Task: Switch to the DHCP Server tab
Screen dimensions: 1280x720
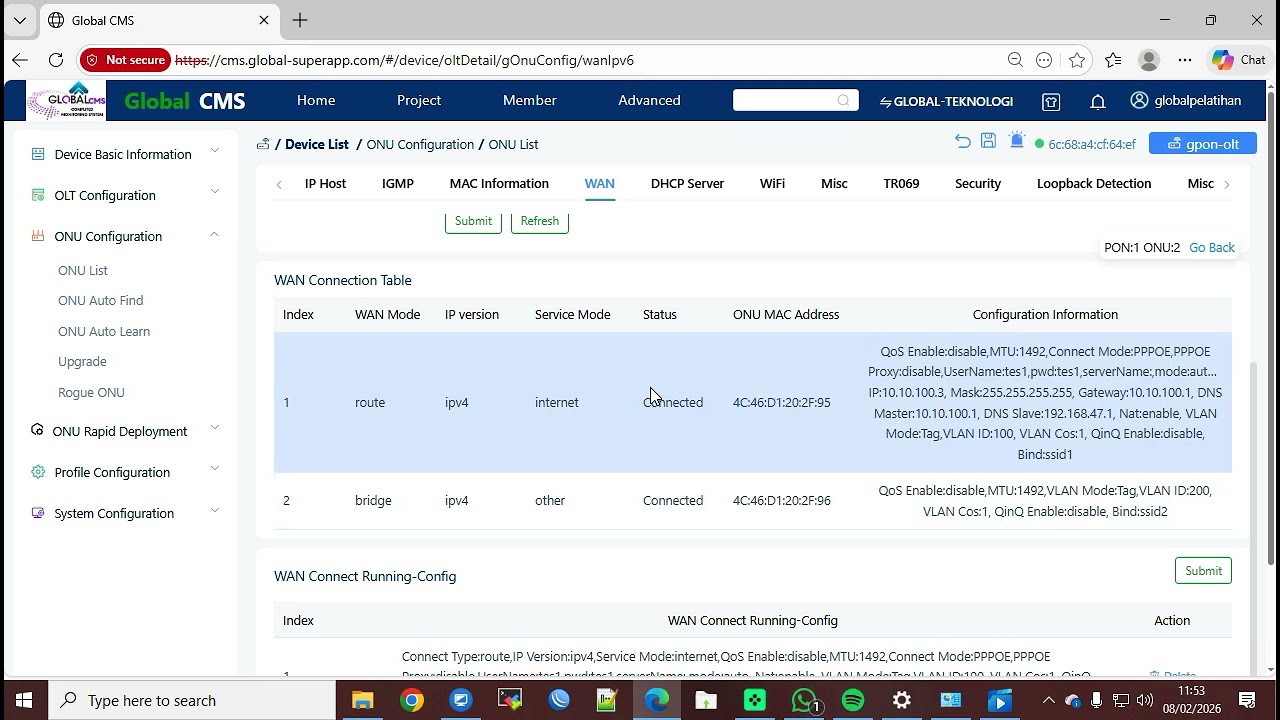Action: pyautogui.click(x=687, y=183)
